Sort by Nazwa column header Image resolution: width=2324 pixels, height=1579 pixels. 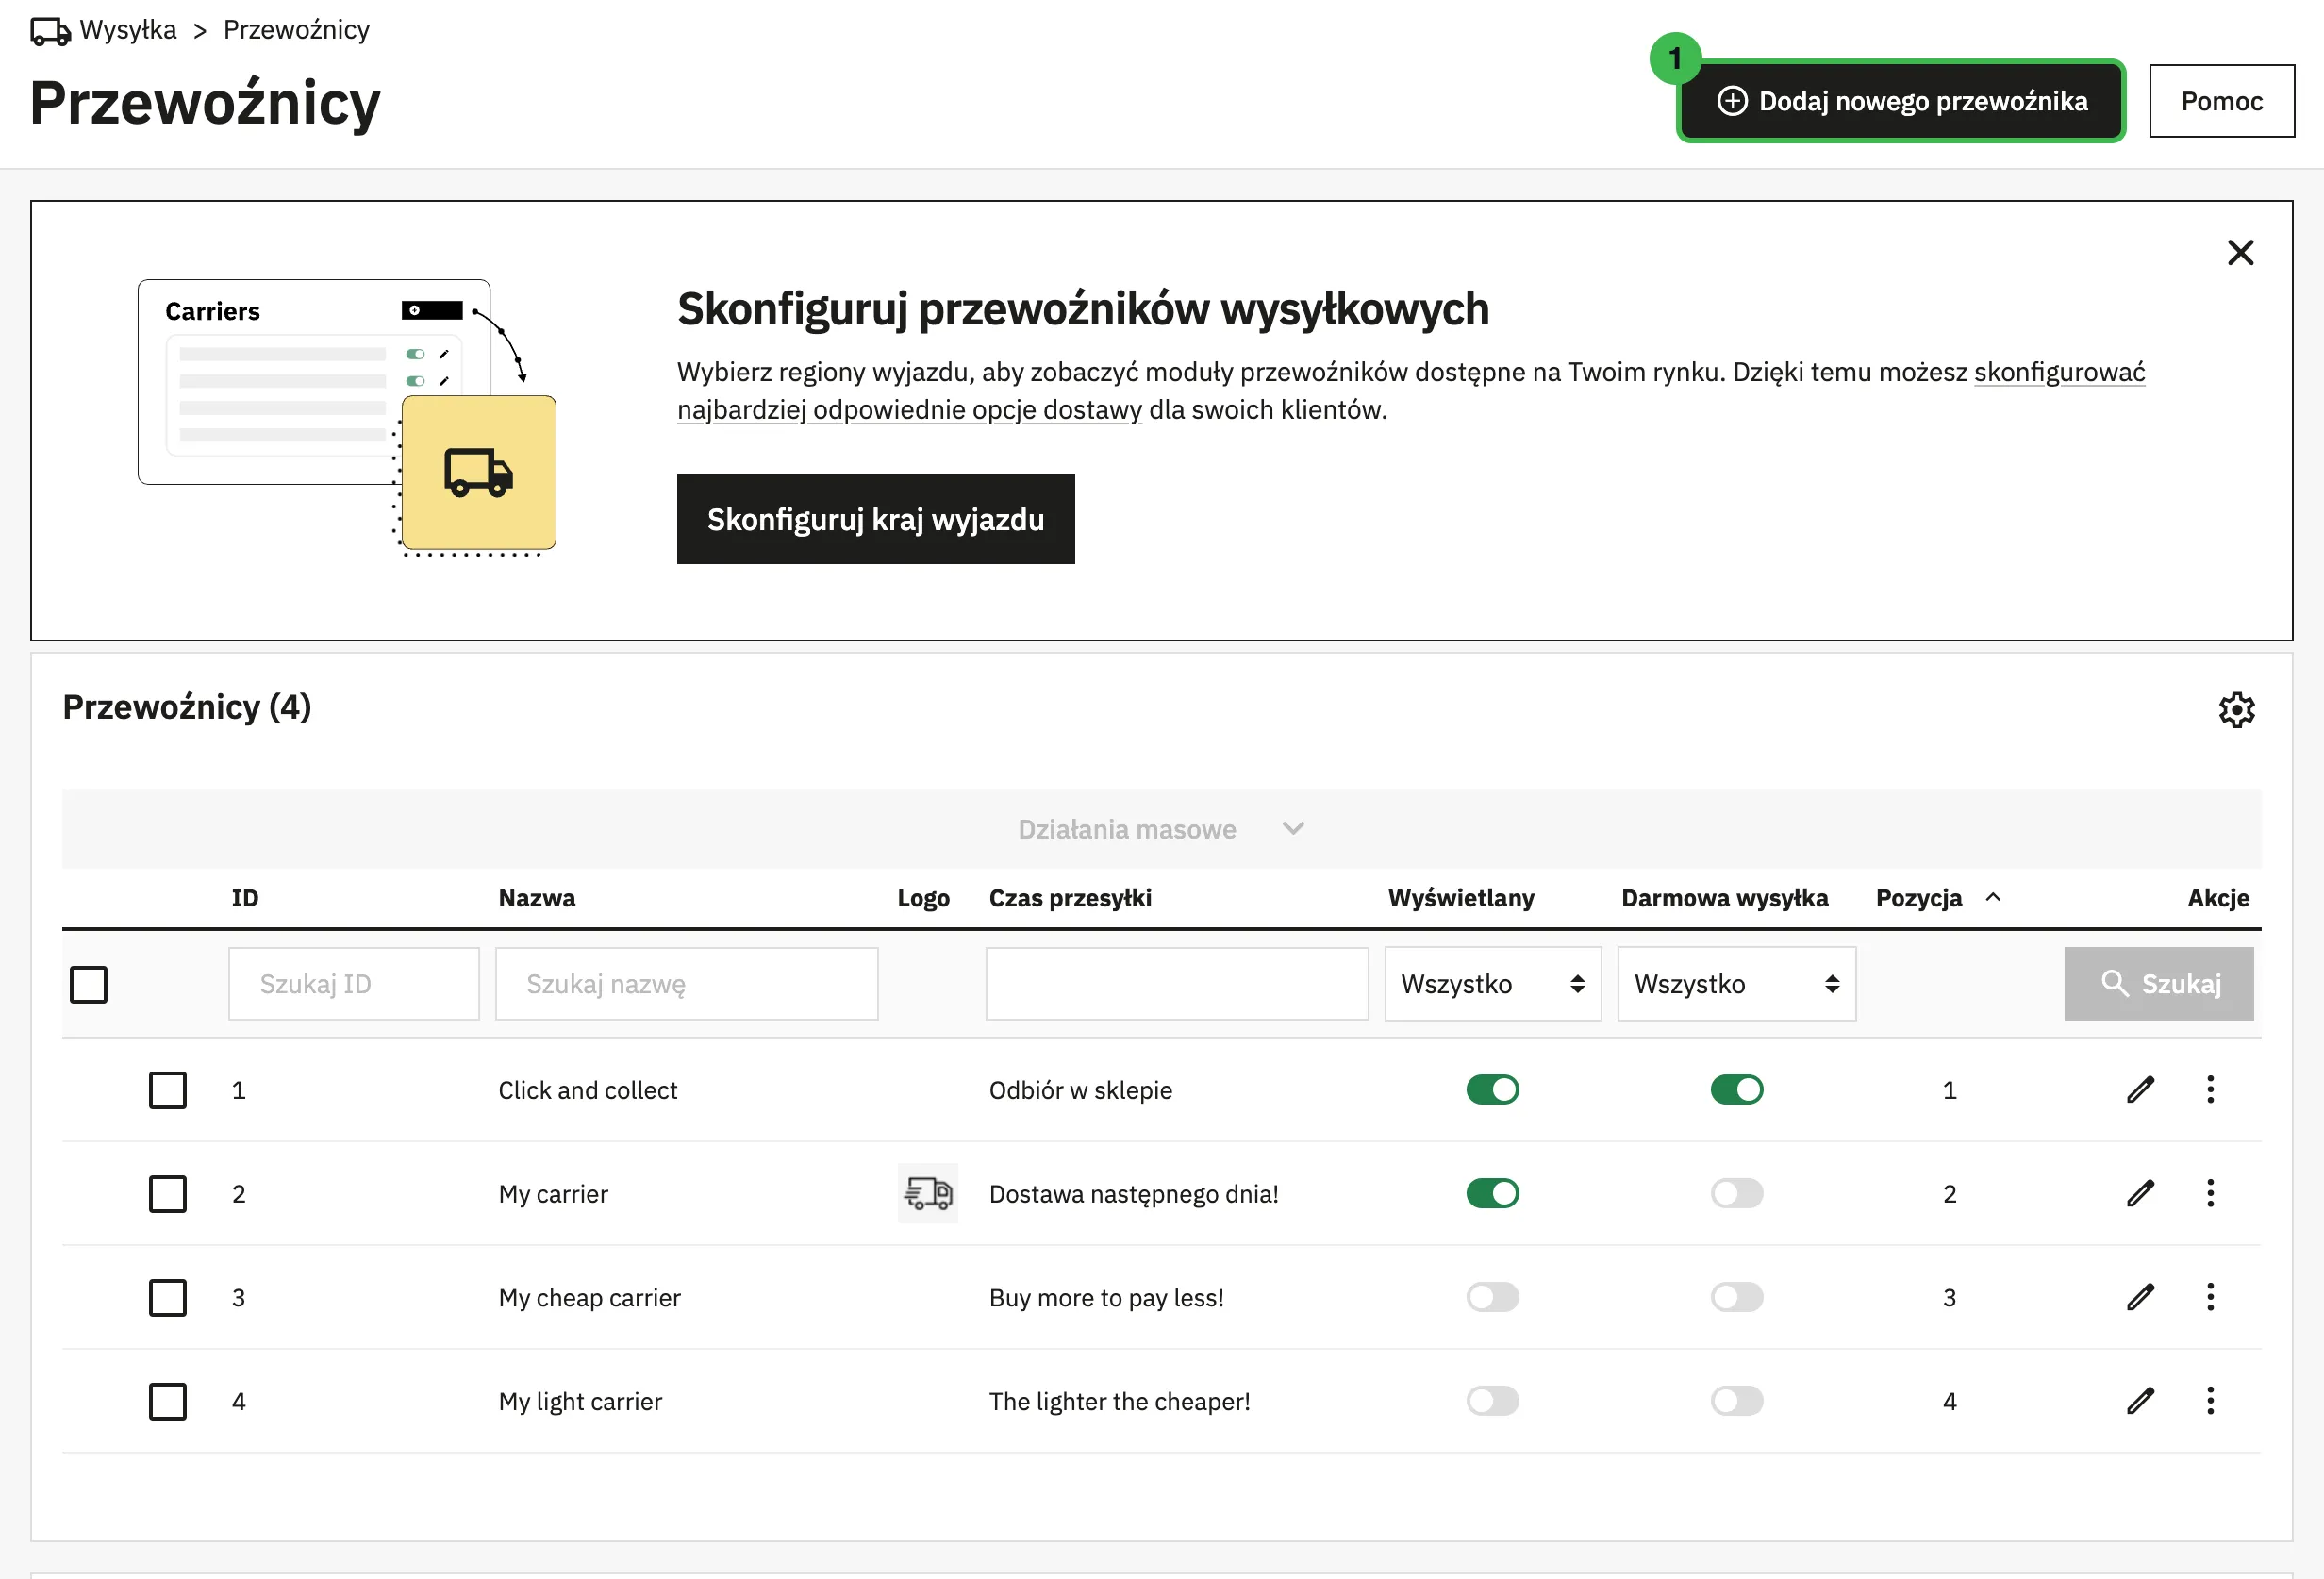(537, 898)
